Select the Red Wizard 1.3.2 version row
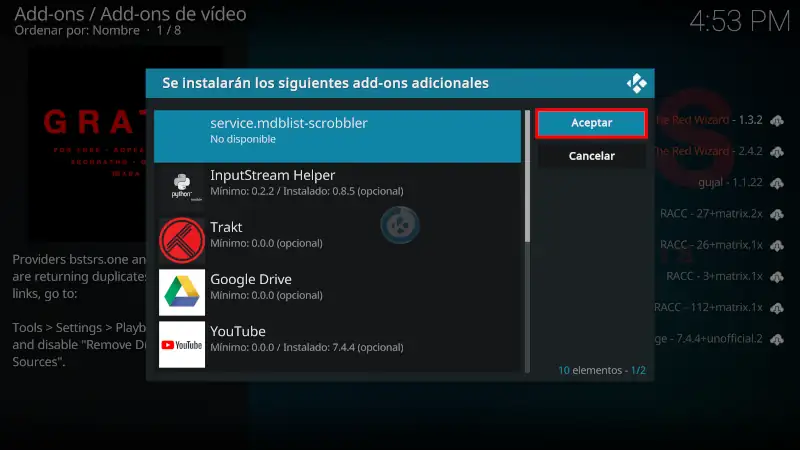800x450 pixels. click(722, 120)
